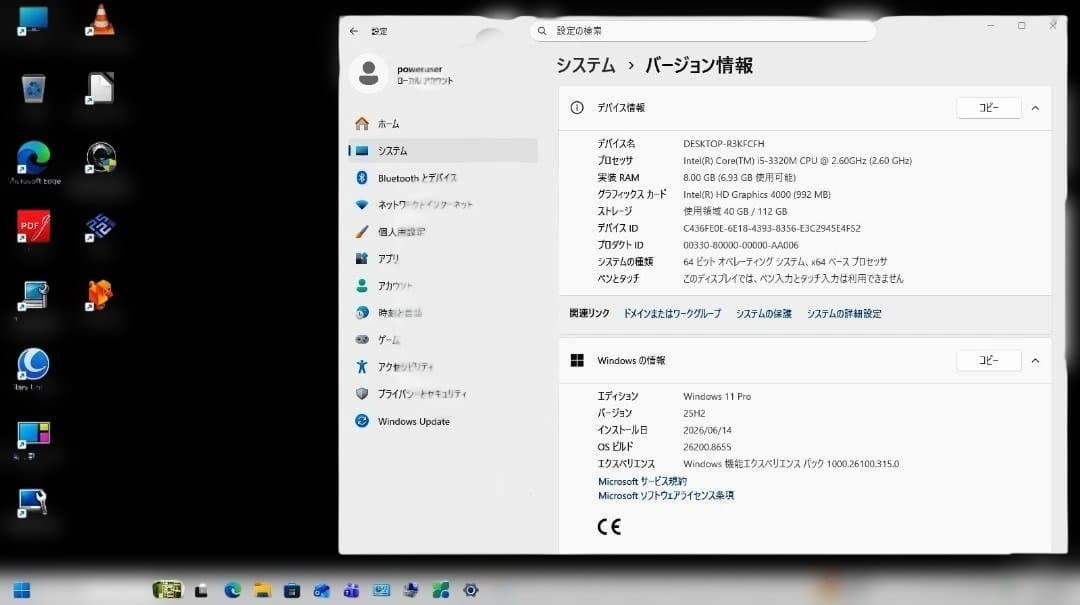Open the This PC monitor desktop shortcut
The image size is (1080, 605).
pos(33,21)
